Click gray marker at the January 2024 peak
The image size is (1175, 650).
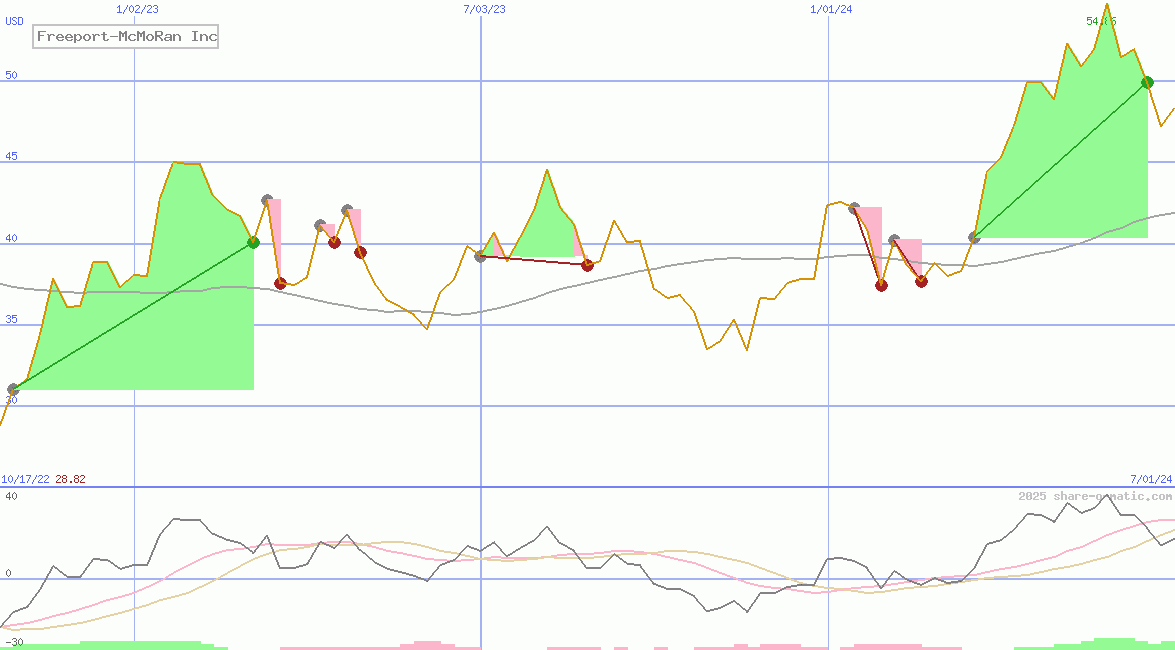tap(854, 208)
